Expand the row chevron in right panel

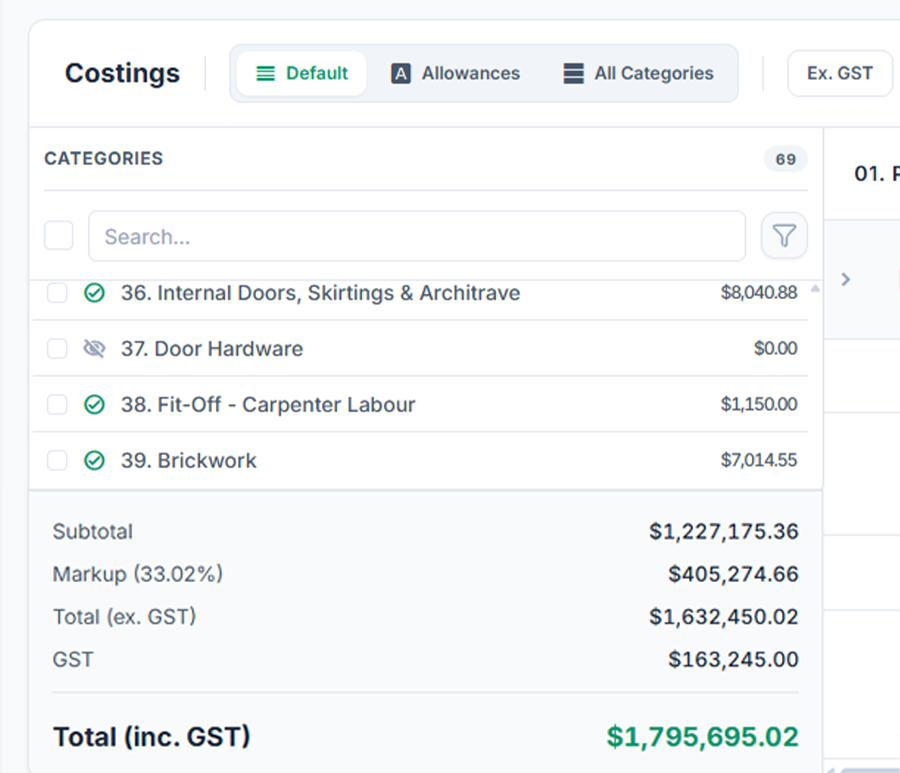pos(845,279)
